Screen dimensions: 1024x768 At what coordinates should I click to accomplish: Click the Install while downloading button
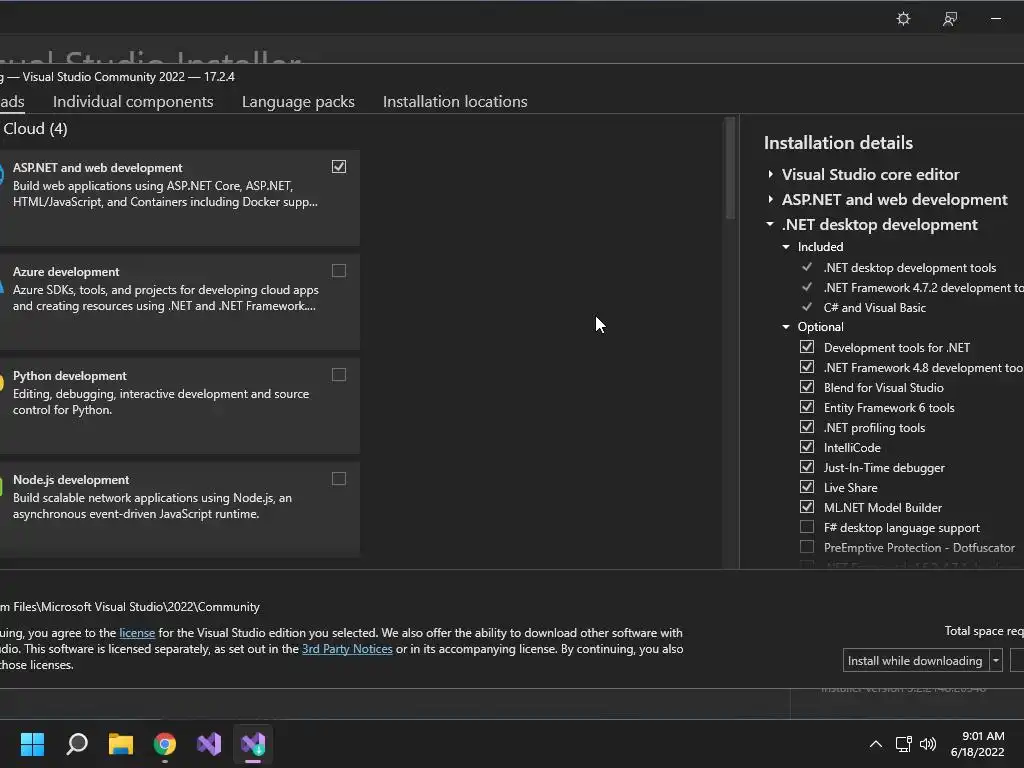point(916,661)
